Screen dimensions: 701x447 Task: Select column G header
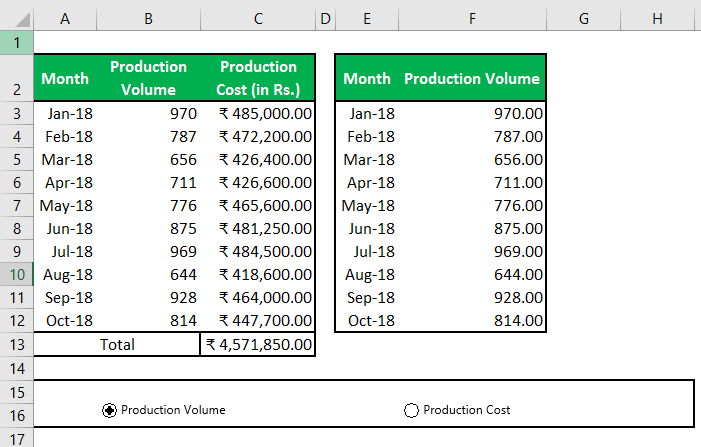pyautogui.click(x=583, y=19)
